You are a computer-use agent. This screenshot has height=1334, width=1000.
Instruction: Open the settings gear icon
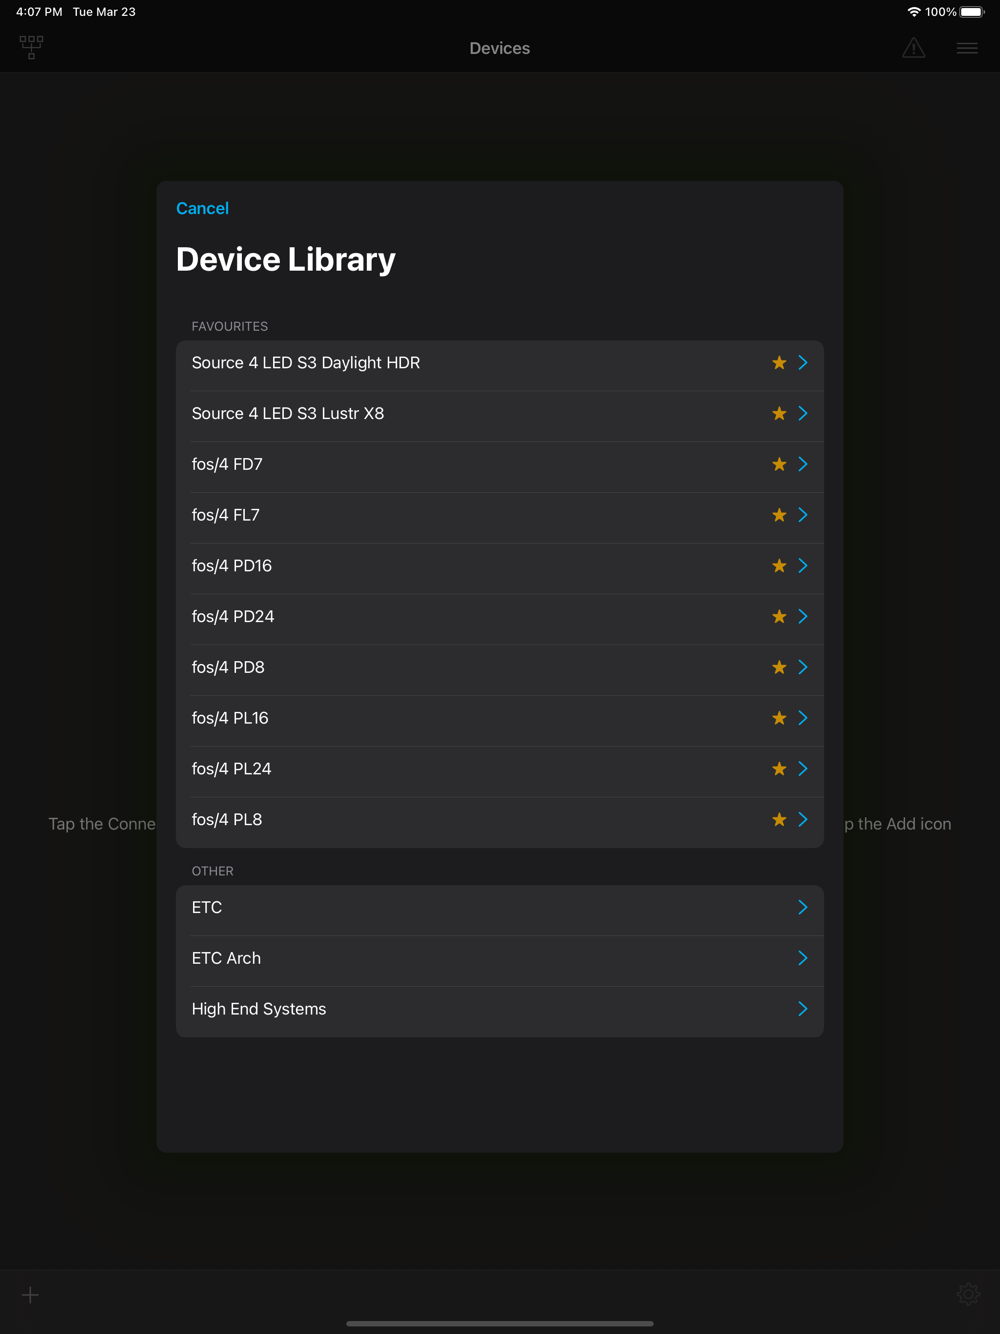pyautogui.click(x=968, y=1294)
